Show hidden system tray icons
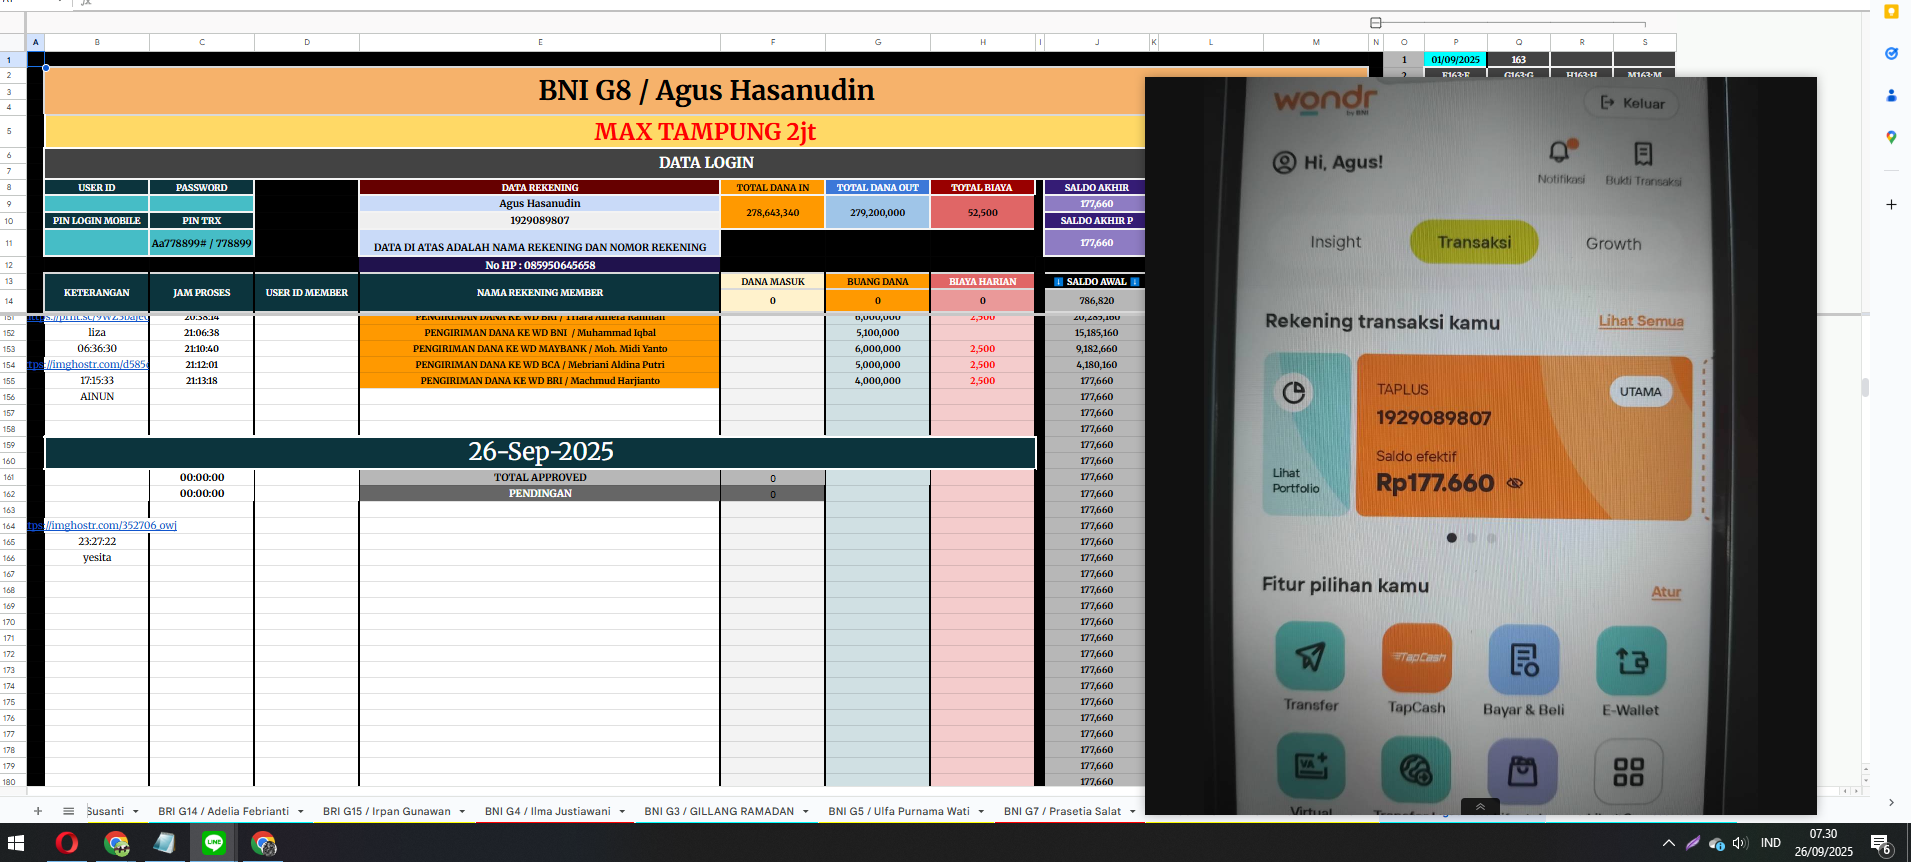This screenshot has width=1911, height=862. point(1668,843)
